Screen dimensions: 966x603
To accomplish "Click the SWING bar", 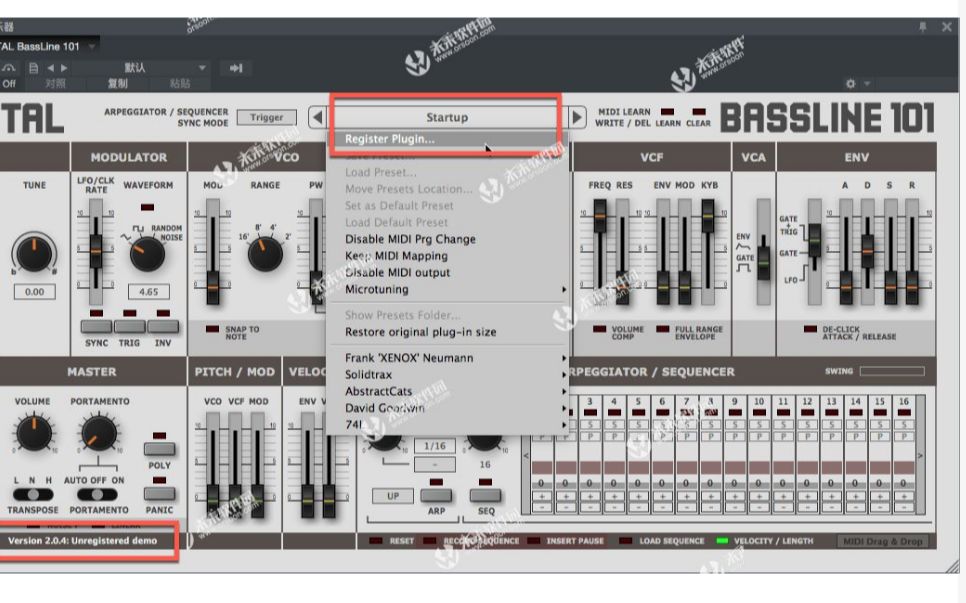I will click(x=892, y=371).
